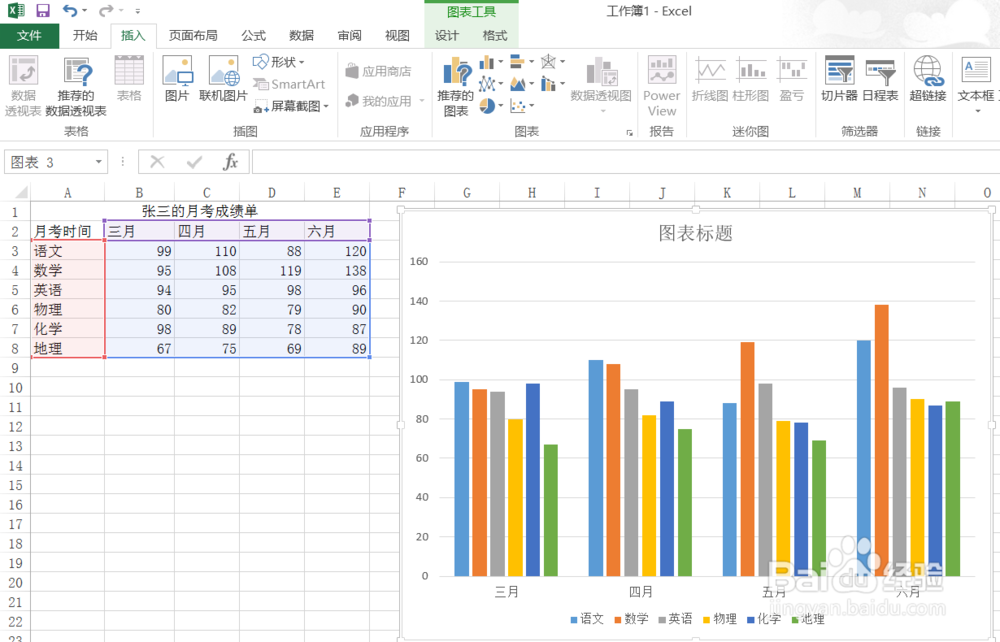The width and height of the screenshot is (1000, 642).
Task: Click the Column sparkline (柱形图) button
Action: click(751, 78)
